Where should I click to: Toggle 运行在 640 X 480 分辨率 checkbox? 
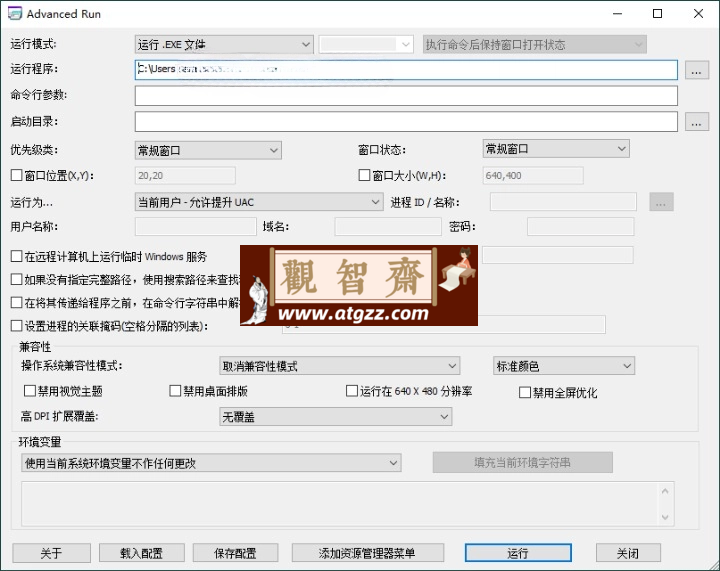pos(352,391)
